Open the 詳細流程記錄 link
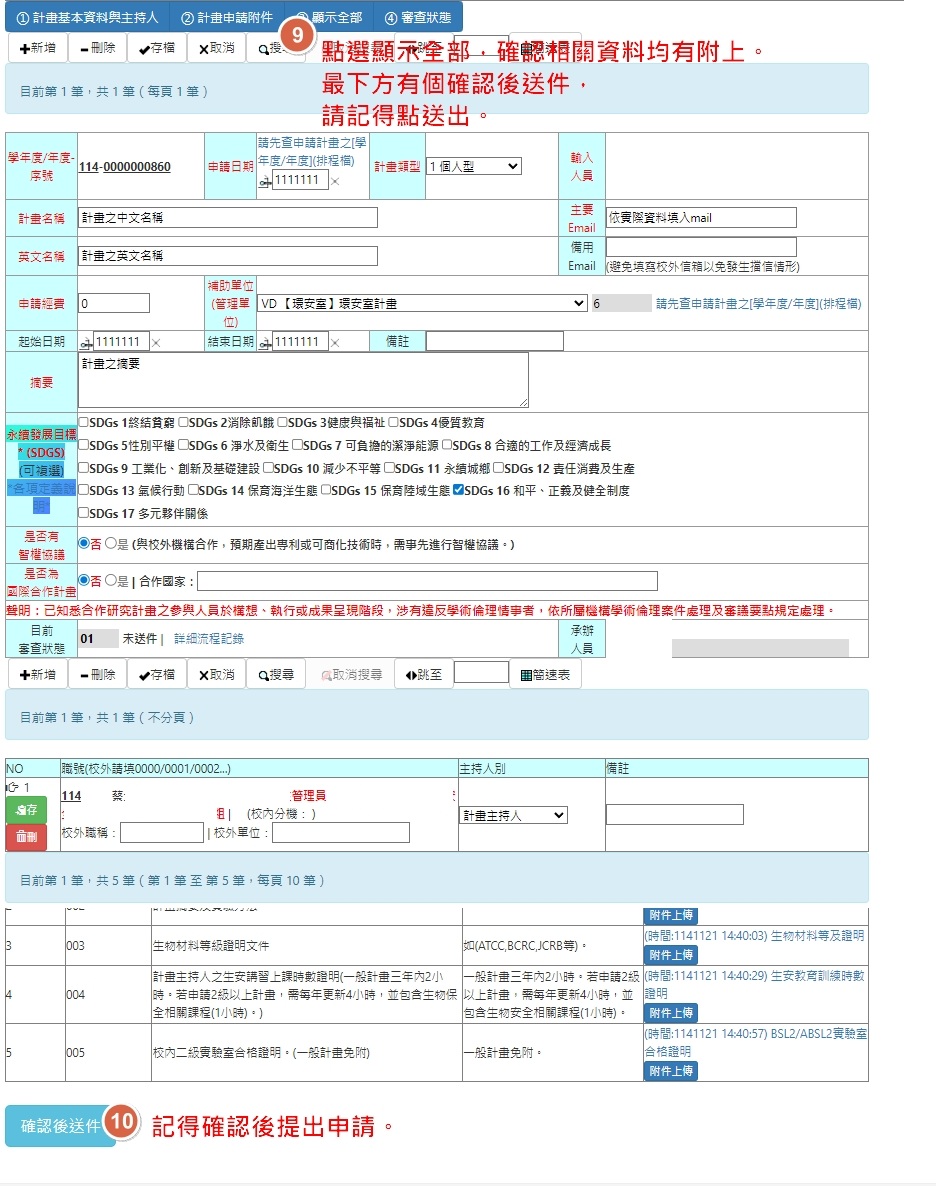The width and height of the screenshot is (936, 1186). (x=208, y=638)
